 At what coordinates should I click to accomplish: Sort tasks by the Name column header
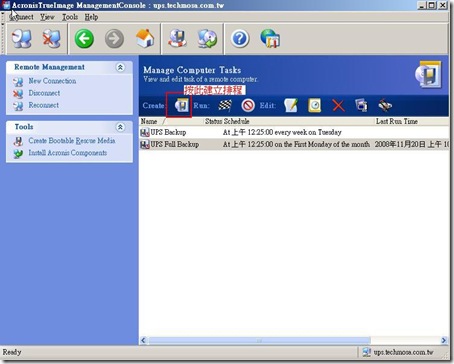[x=172, y=121]
